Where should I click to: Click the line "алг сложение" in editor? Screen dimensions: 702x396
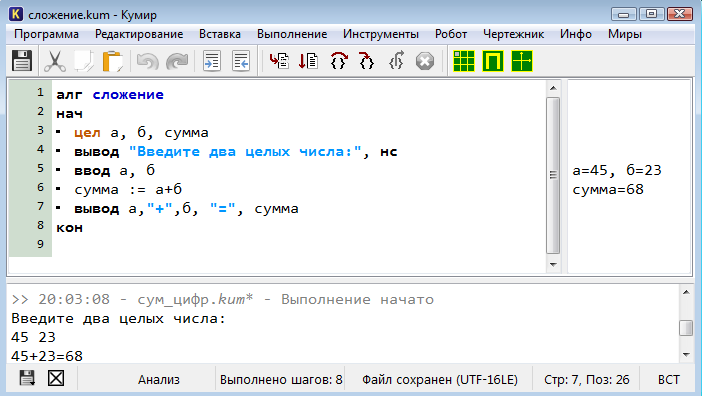(x=110, y=95)
